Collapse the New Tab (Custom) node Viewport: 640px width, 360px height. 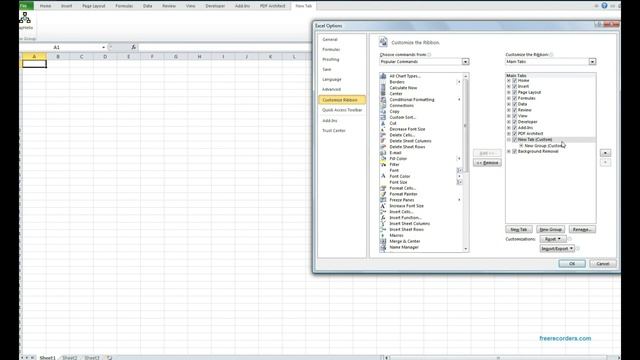509,140
